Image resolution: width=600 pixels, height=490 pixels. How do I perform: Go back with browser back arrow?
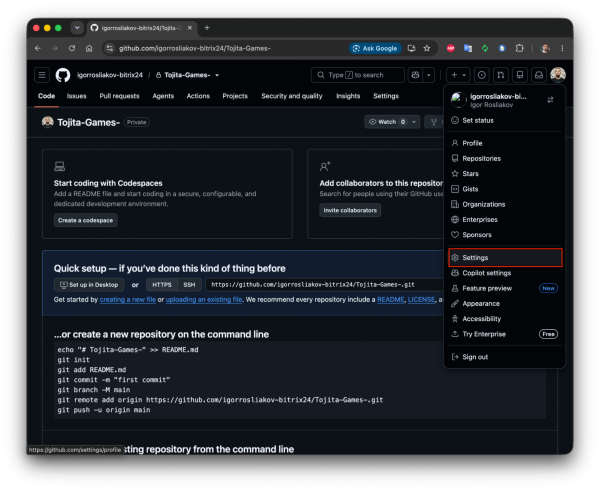click(38, 48)
